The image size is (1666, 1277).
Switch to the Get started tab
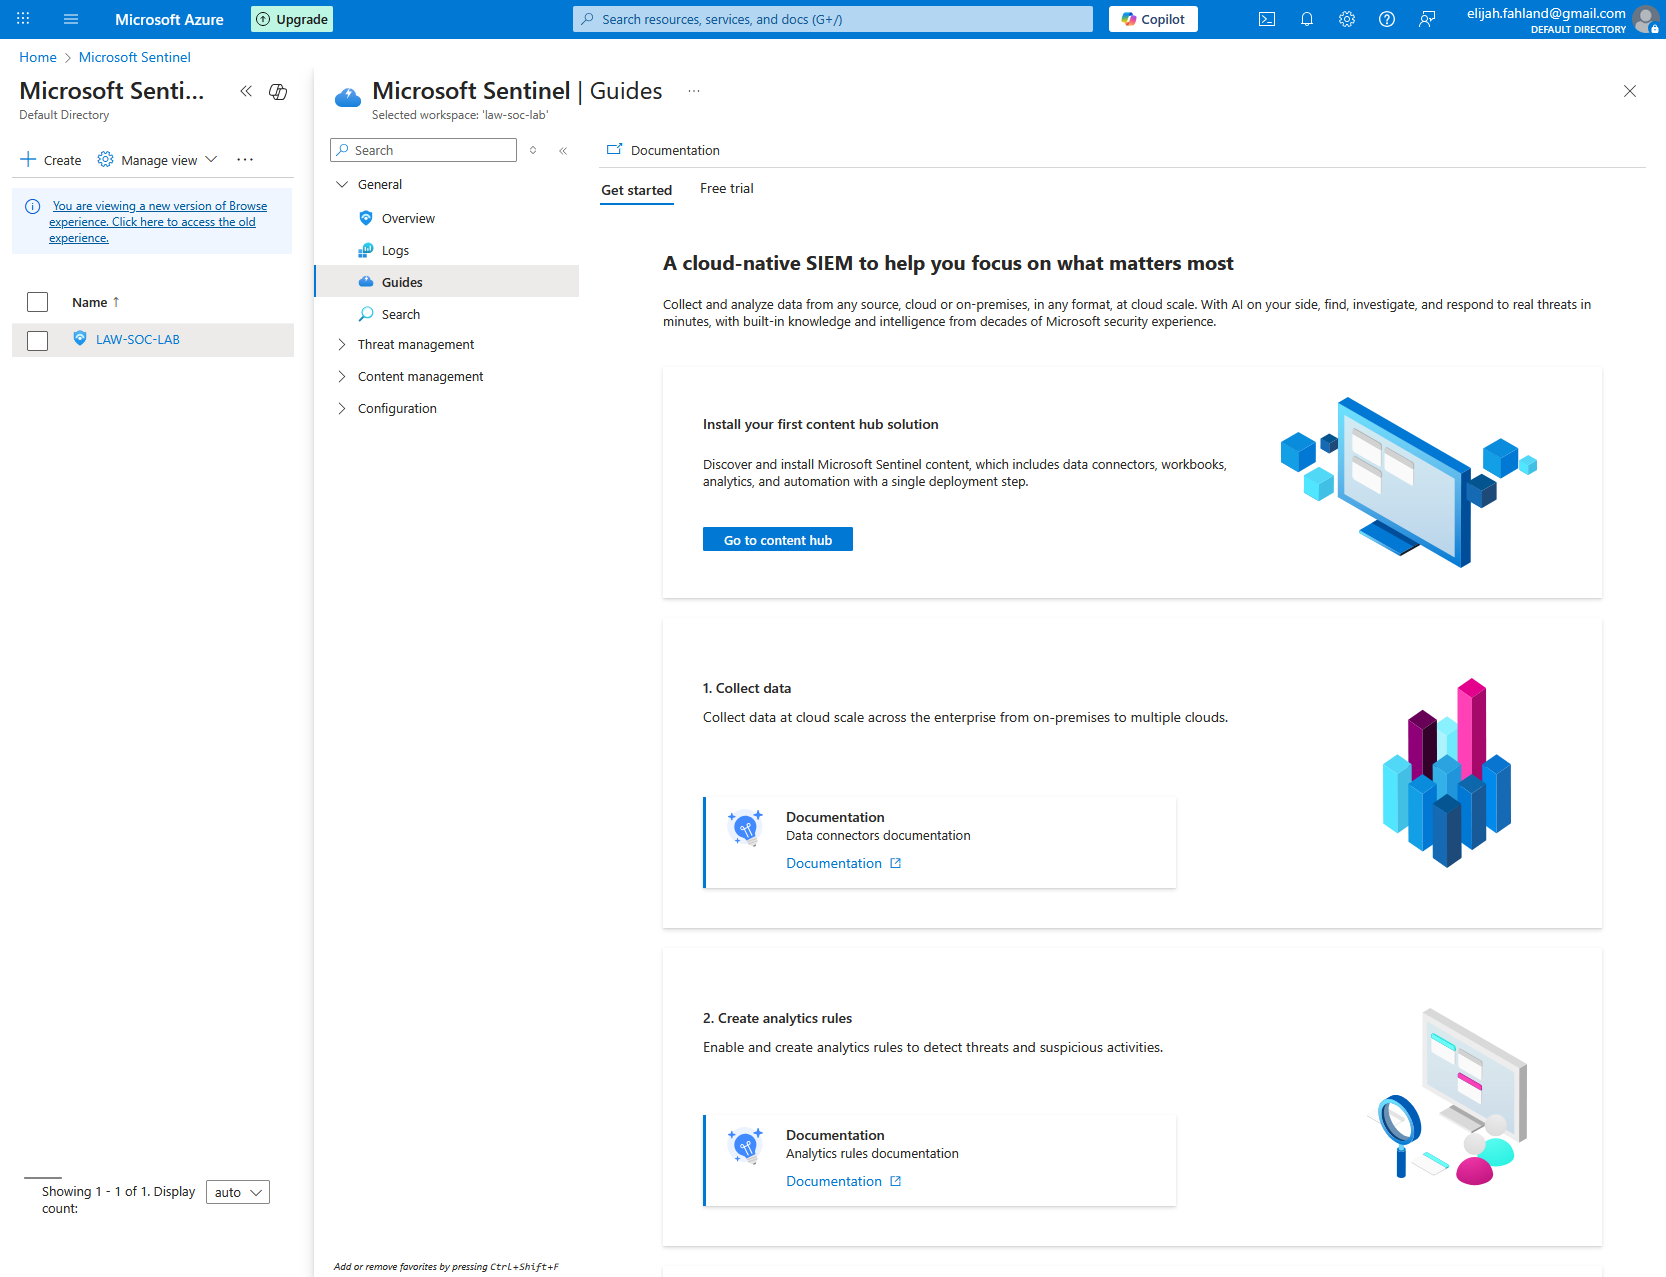pos(636,190)
